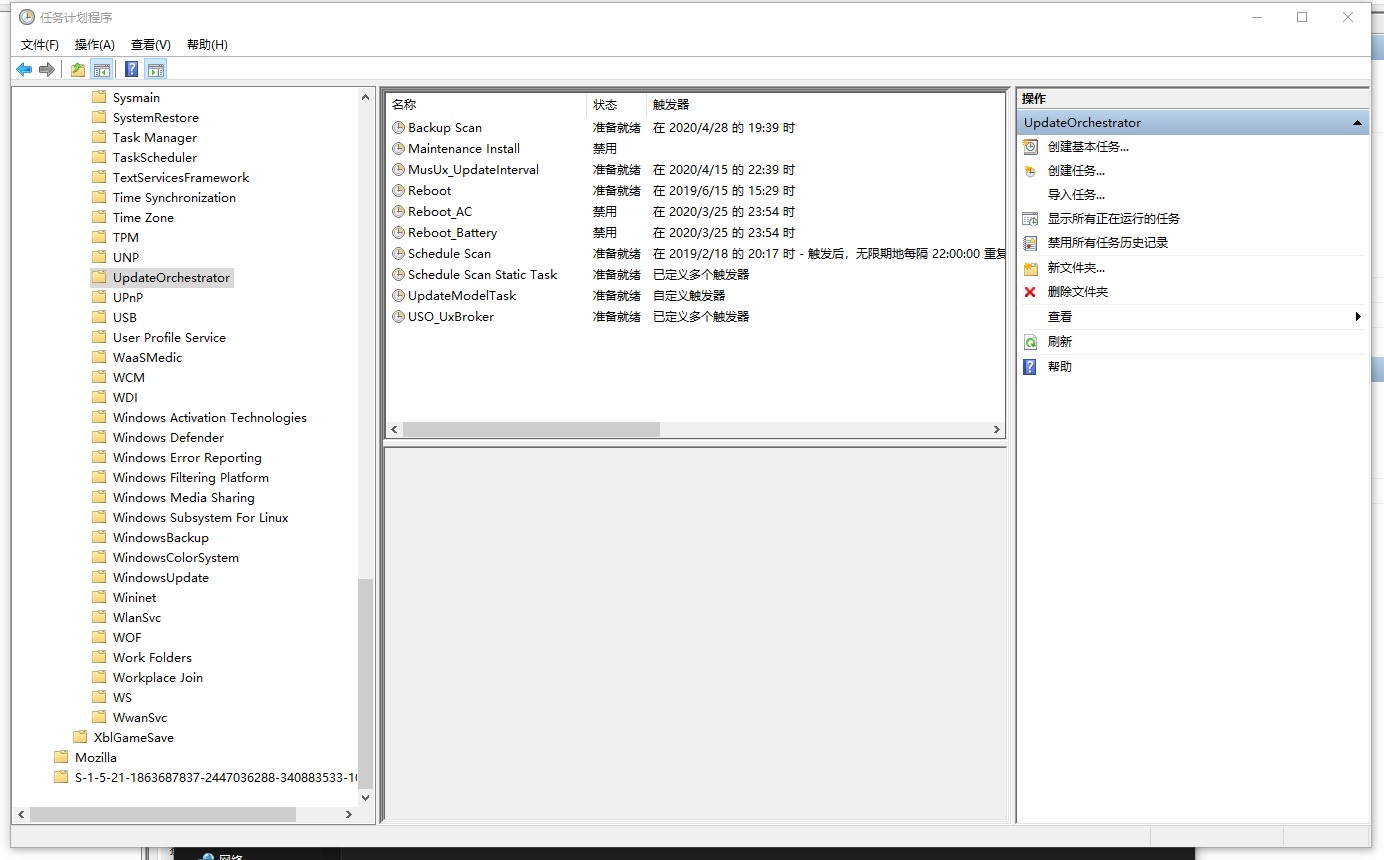Click the red X icon for 删除文件夹
Viewport: 1384px width, 860px height.
tap(1030, 292)
